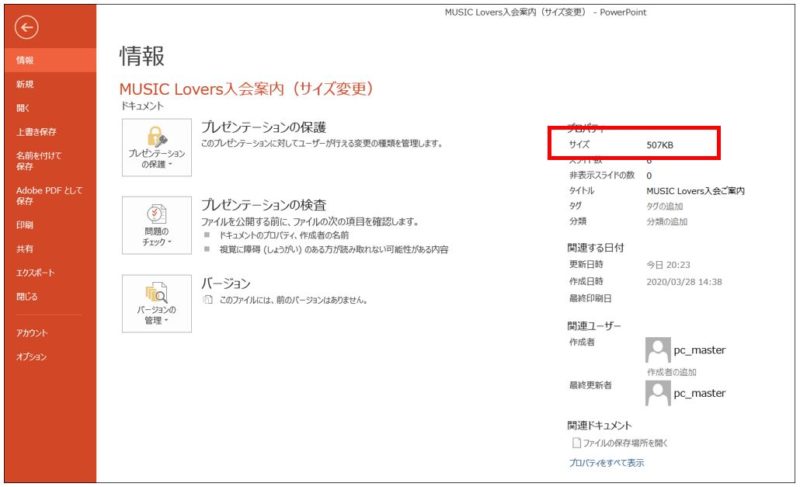The height and width of the screenshot is (487, 800).
Task: Click the file name MUSIC Lovers入会案内（サイズ変更）heading
Action: tap(246, 89)
